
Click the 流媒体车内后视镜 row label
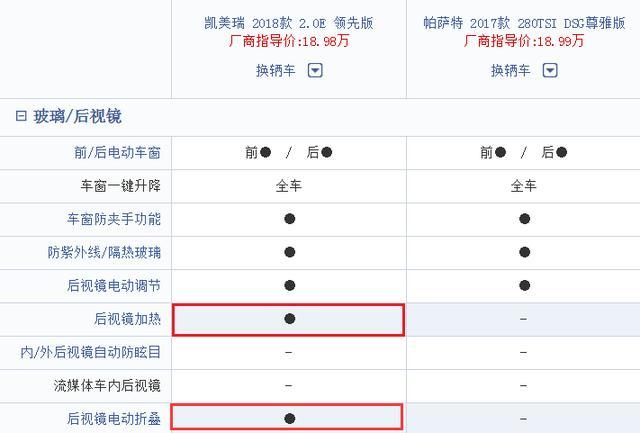(x=107, y=386)
